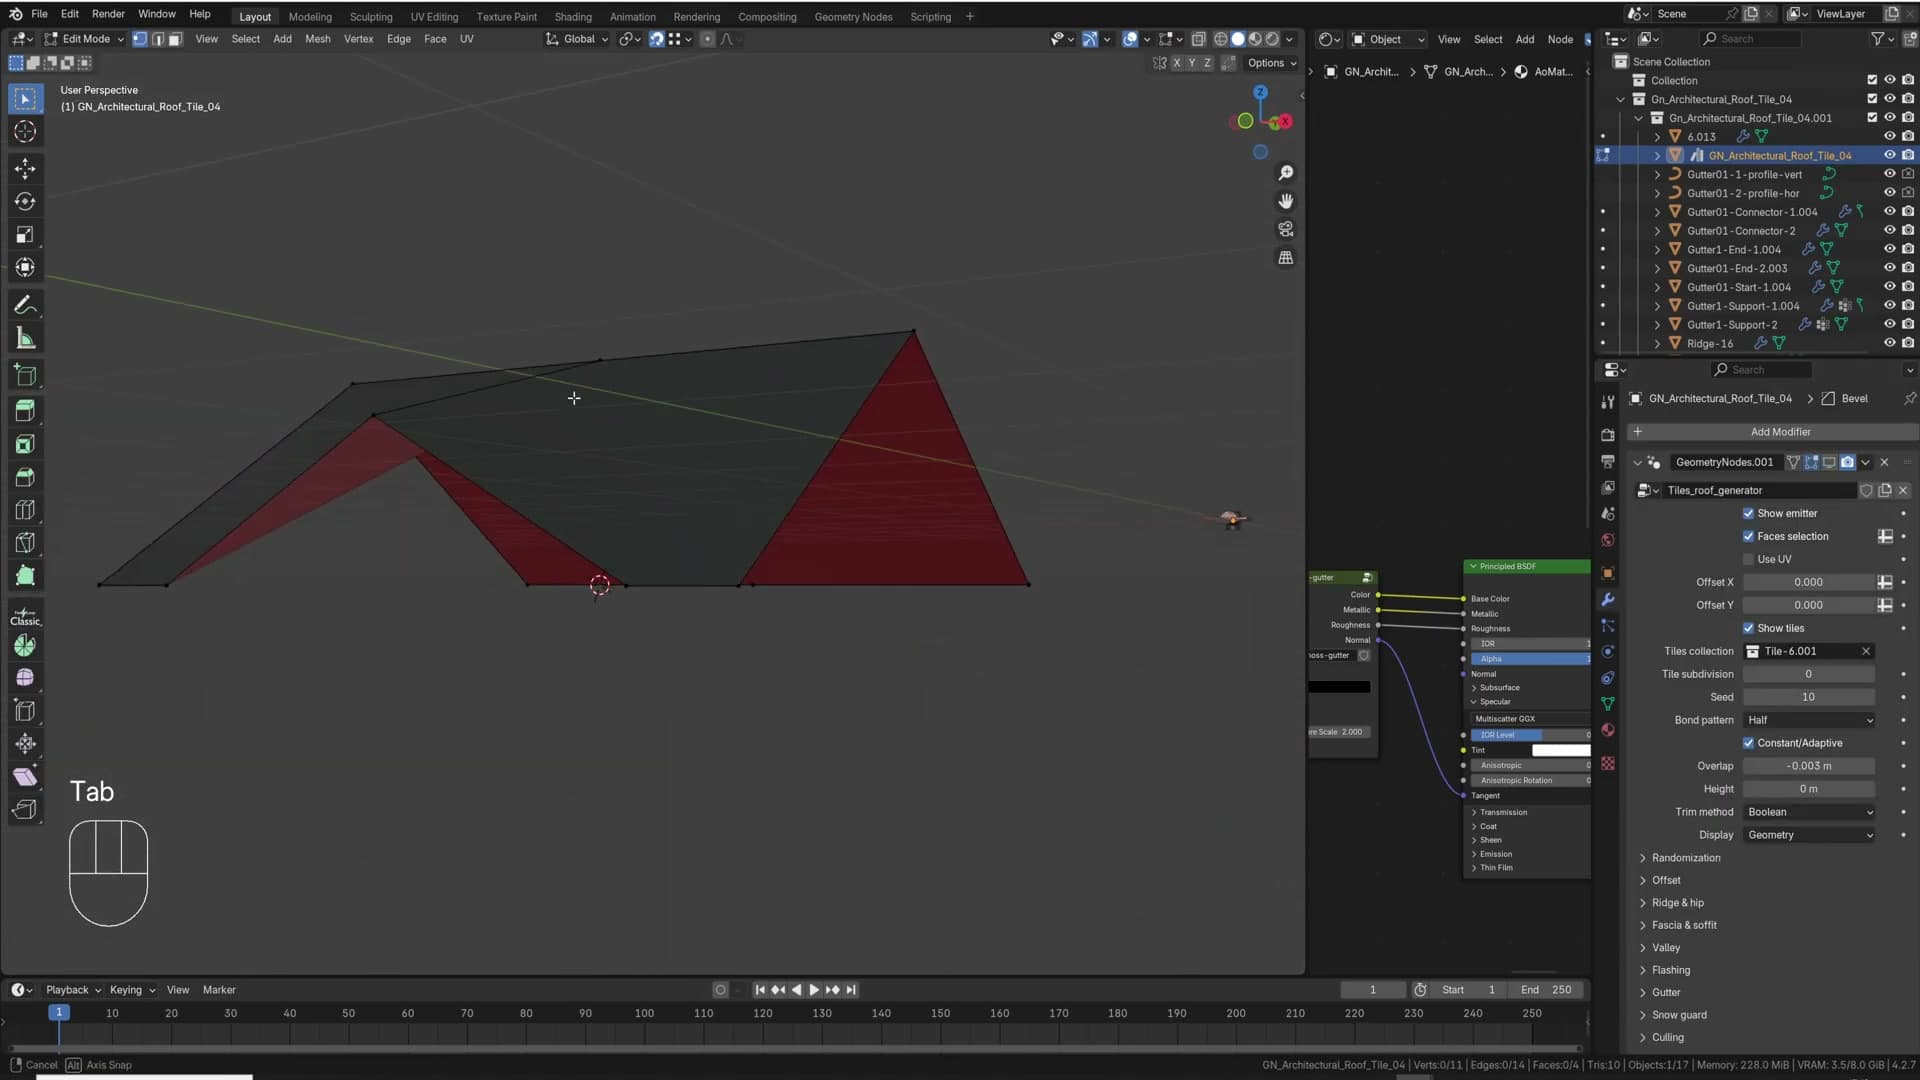The height and width of the screenshot is (1080, 1920).
Task: Uncheck the Show emitter checkbox
Action: (1748, 513)
